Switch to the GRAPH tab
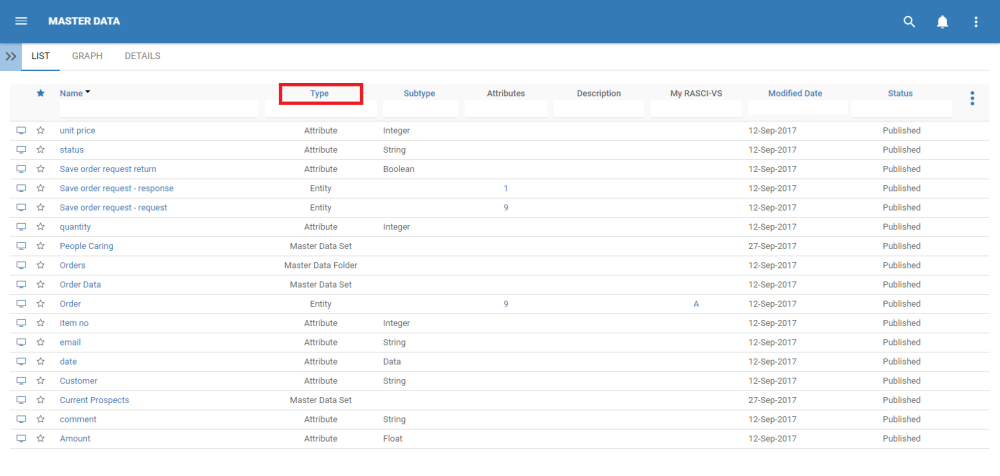Viewport: 1000px width, 476px height. point(87,56)
